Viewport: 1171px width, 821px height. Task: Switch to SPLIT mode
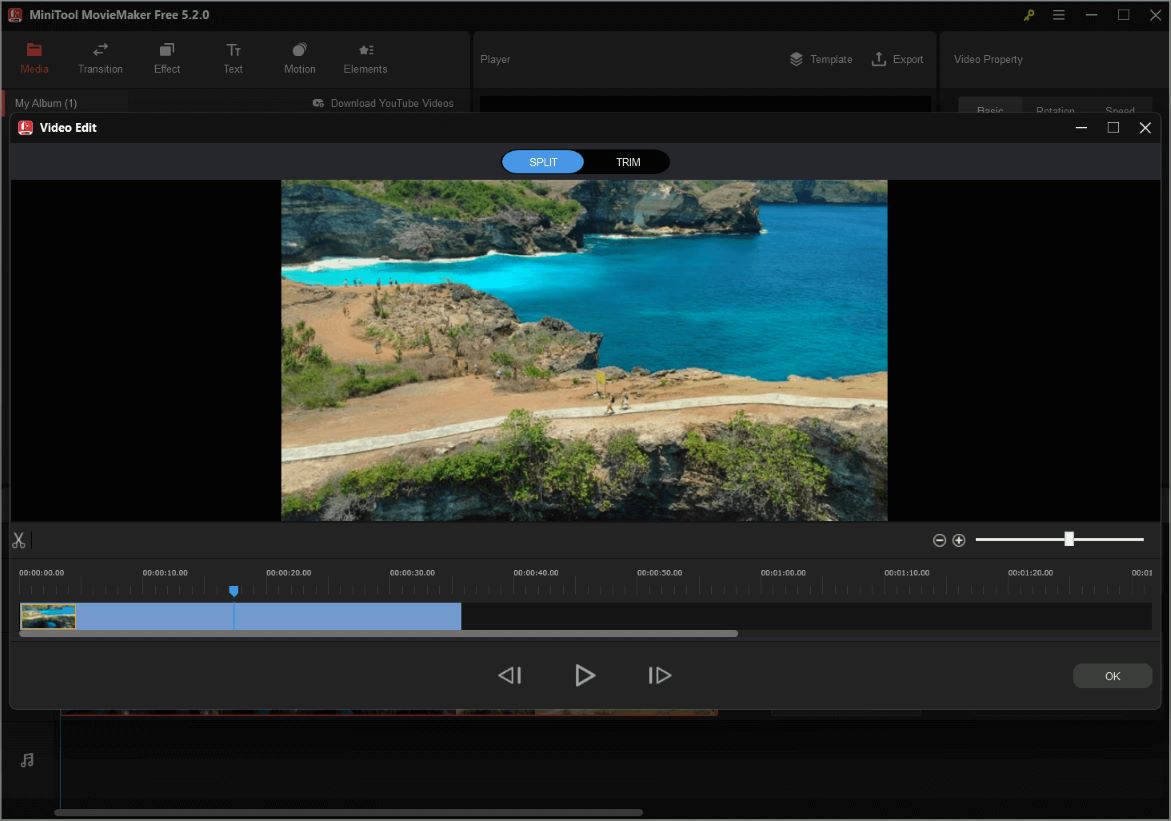(x=543, y=161)
